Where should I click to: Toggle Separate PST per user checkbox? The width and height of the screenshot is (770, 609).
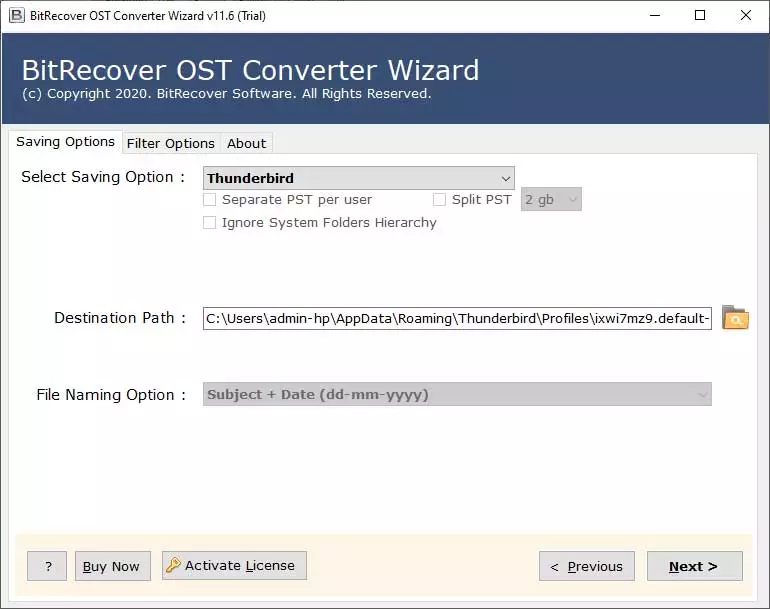[x=210, y=199]
